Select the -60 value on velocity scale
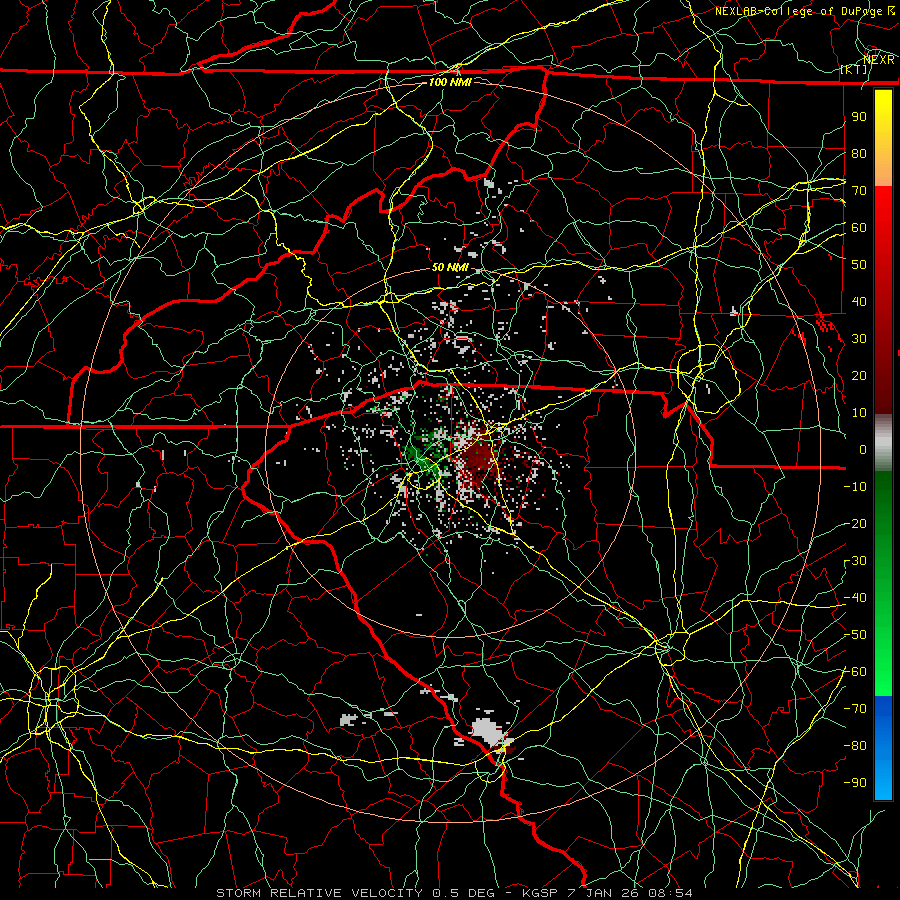Image resolution: width=900 pixels, height=900 pixels. click(855, 672)
